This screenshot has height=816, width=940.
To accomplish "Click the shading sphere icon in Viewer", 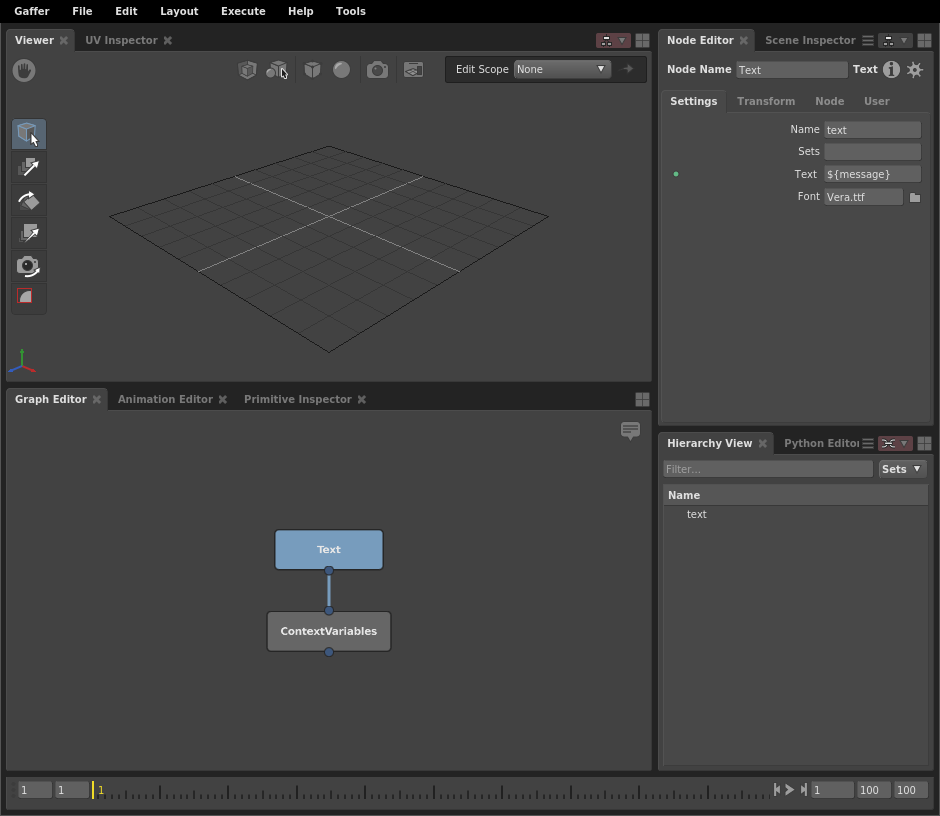I will [x=342, y=70].
